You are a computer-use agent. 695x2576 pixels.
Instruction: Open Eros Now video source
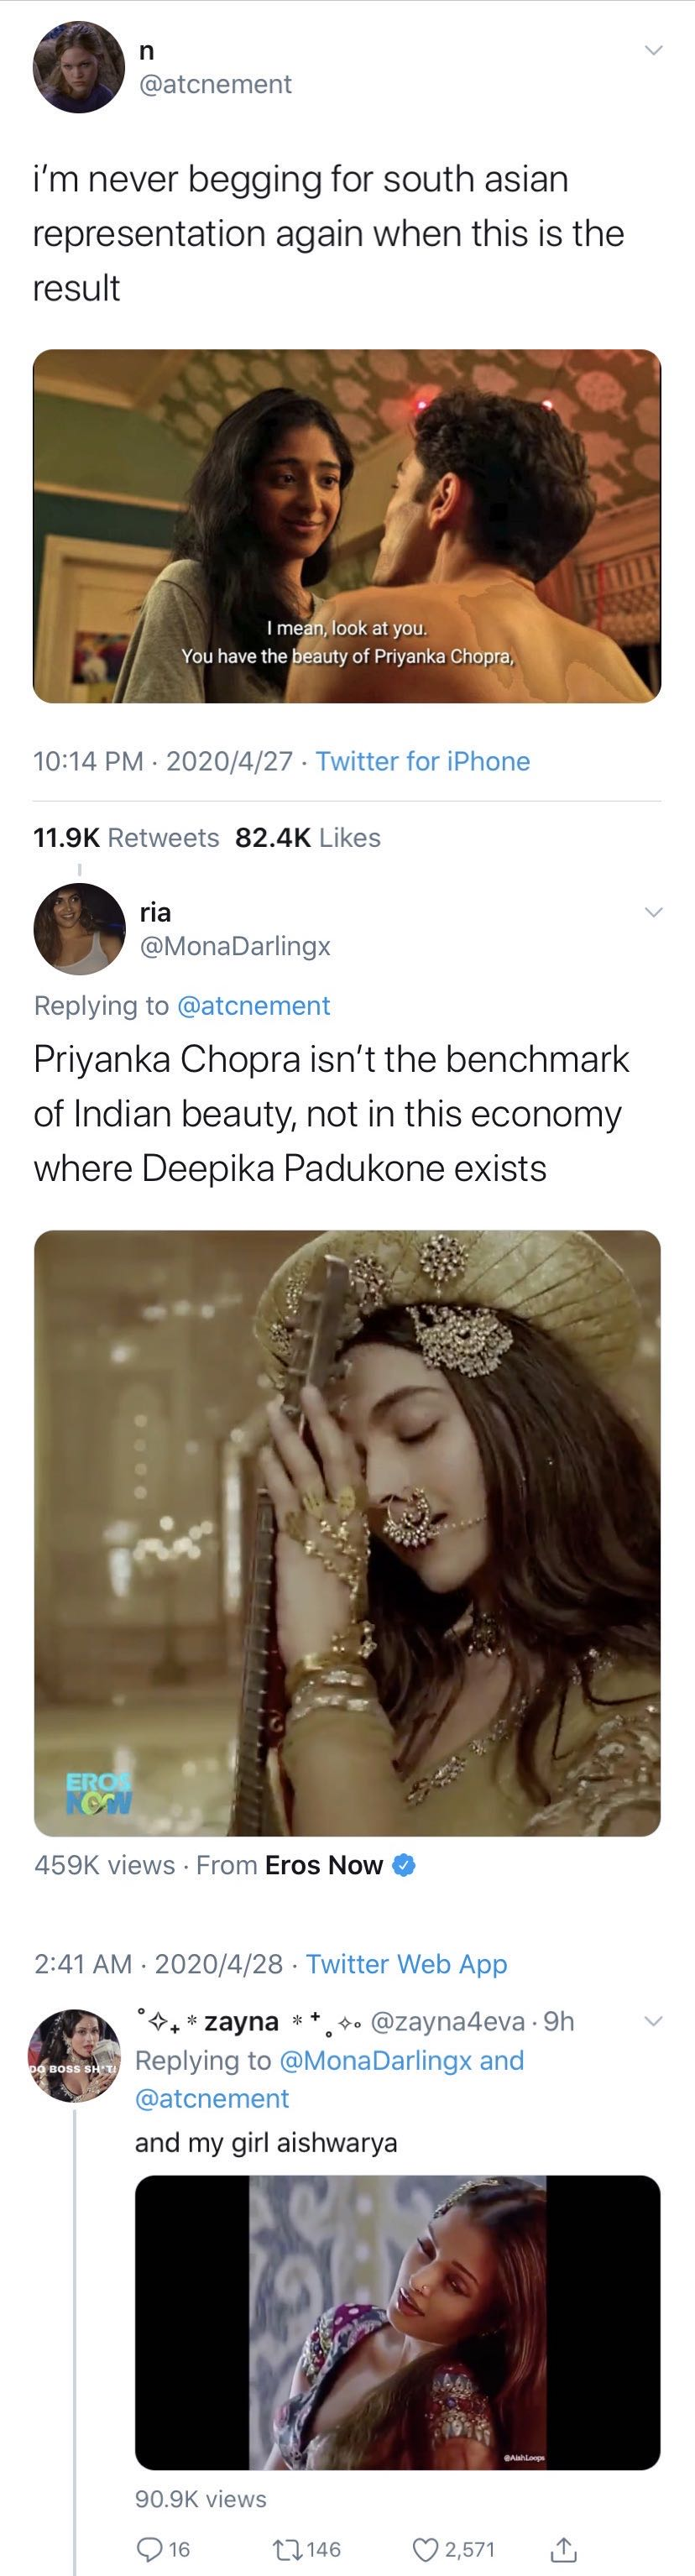pyautogui.click(x=323, y=1865)
